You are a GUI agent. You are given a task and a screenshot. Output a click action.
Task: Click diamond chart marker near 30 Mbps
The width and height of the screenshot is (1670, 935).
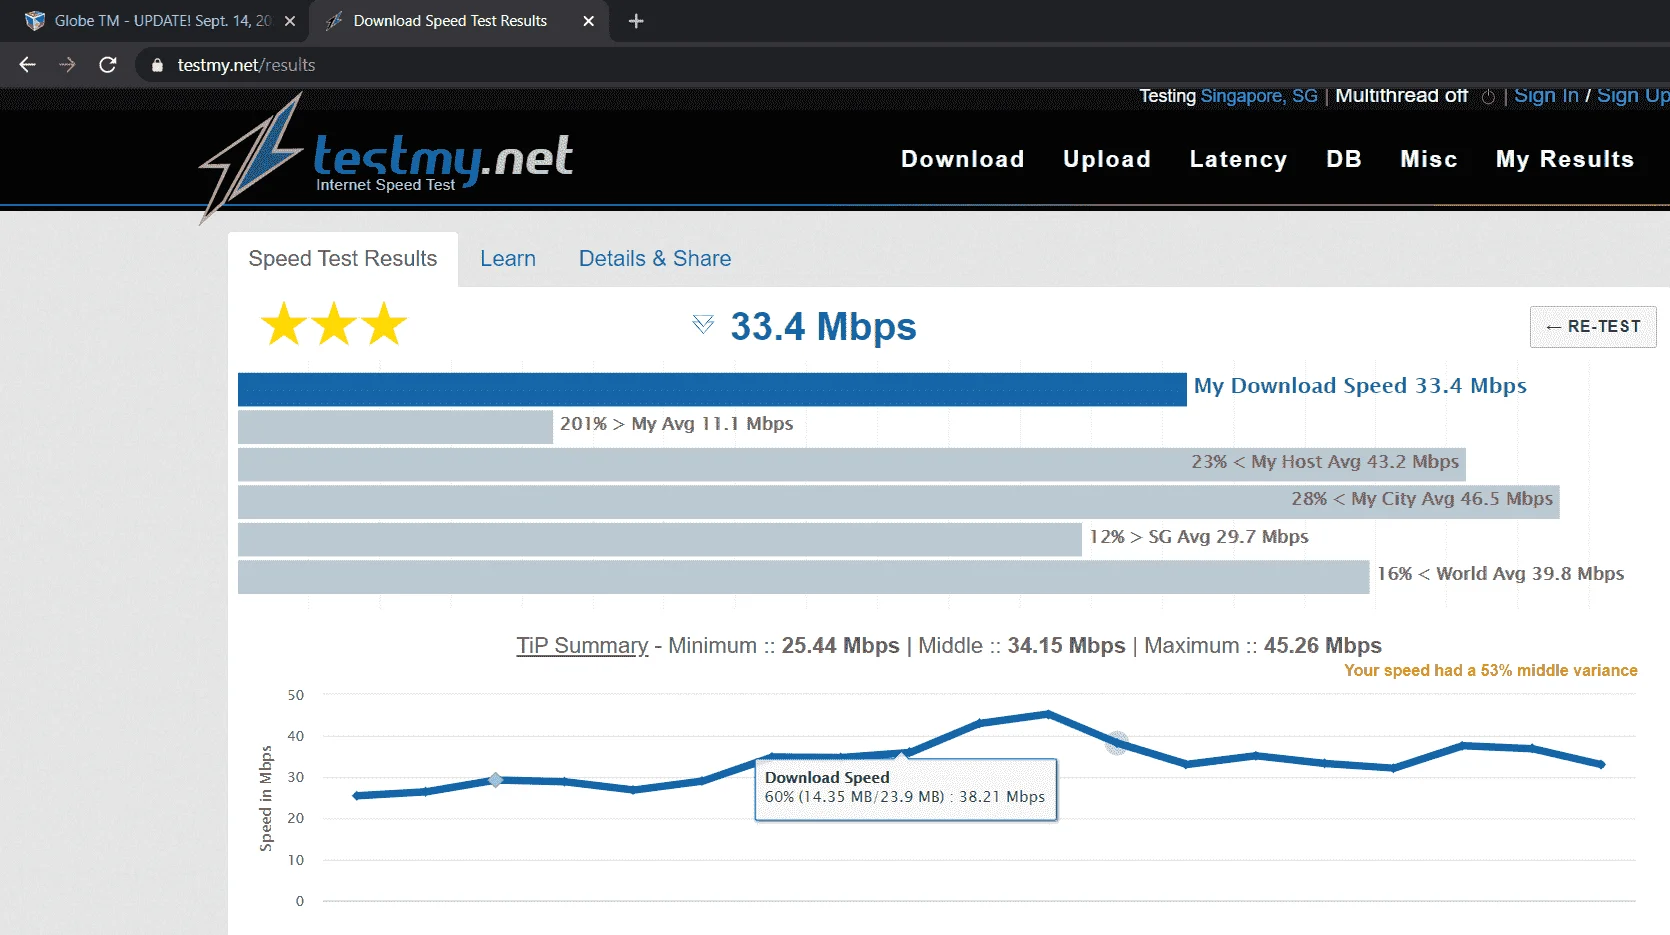pyautogui.click(x=495, y=780)
